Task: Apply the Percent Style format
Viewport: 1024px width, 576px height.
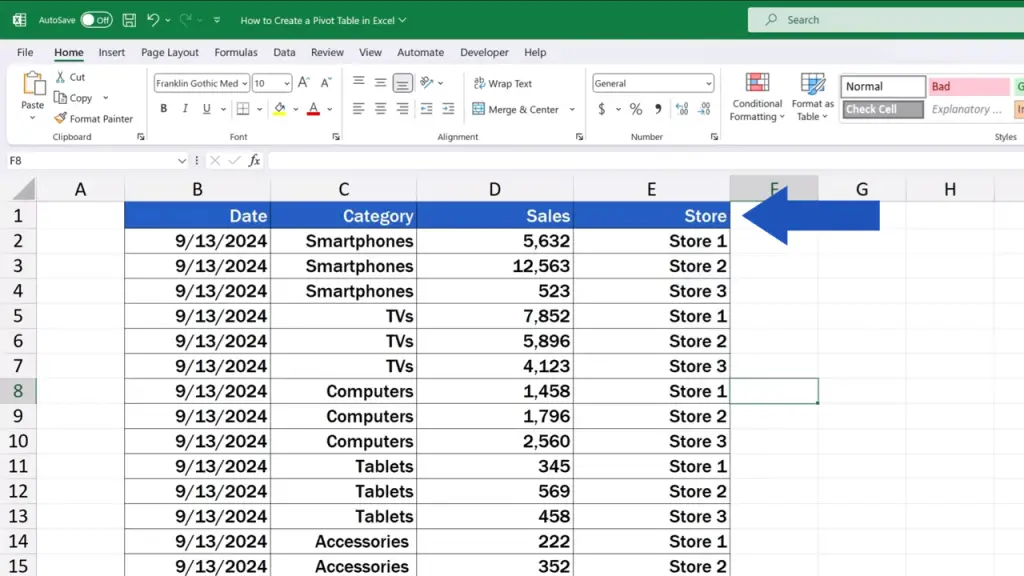Action: (635, 109)
